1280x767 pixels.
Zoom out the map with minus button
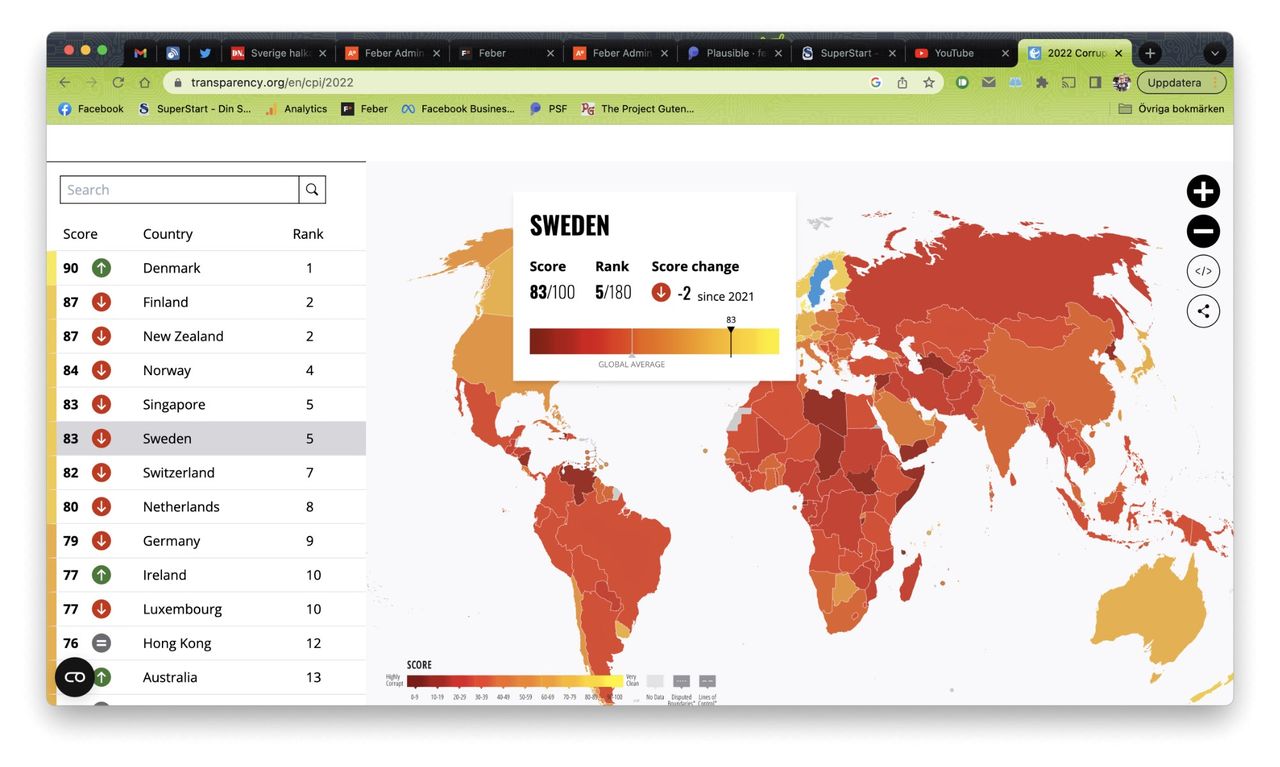[1203, 231]
